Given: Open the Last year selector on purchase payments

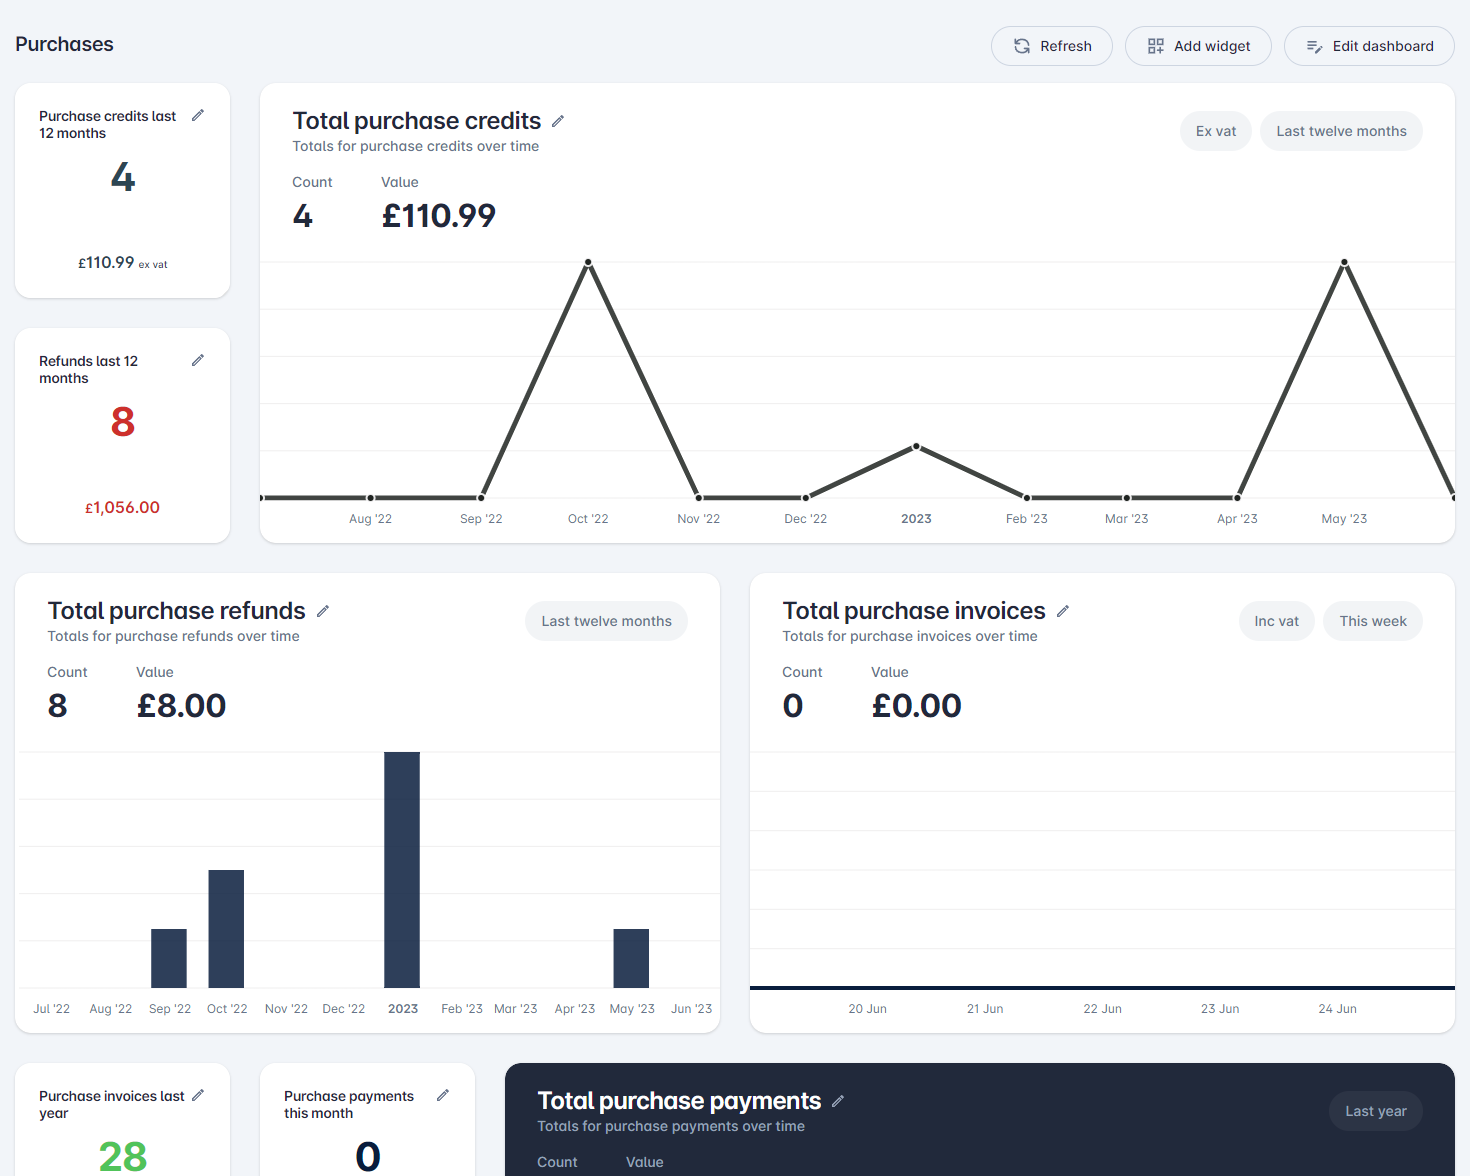Looking at the screenshot, I should click(1375, 1111).
